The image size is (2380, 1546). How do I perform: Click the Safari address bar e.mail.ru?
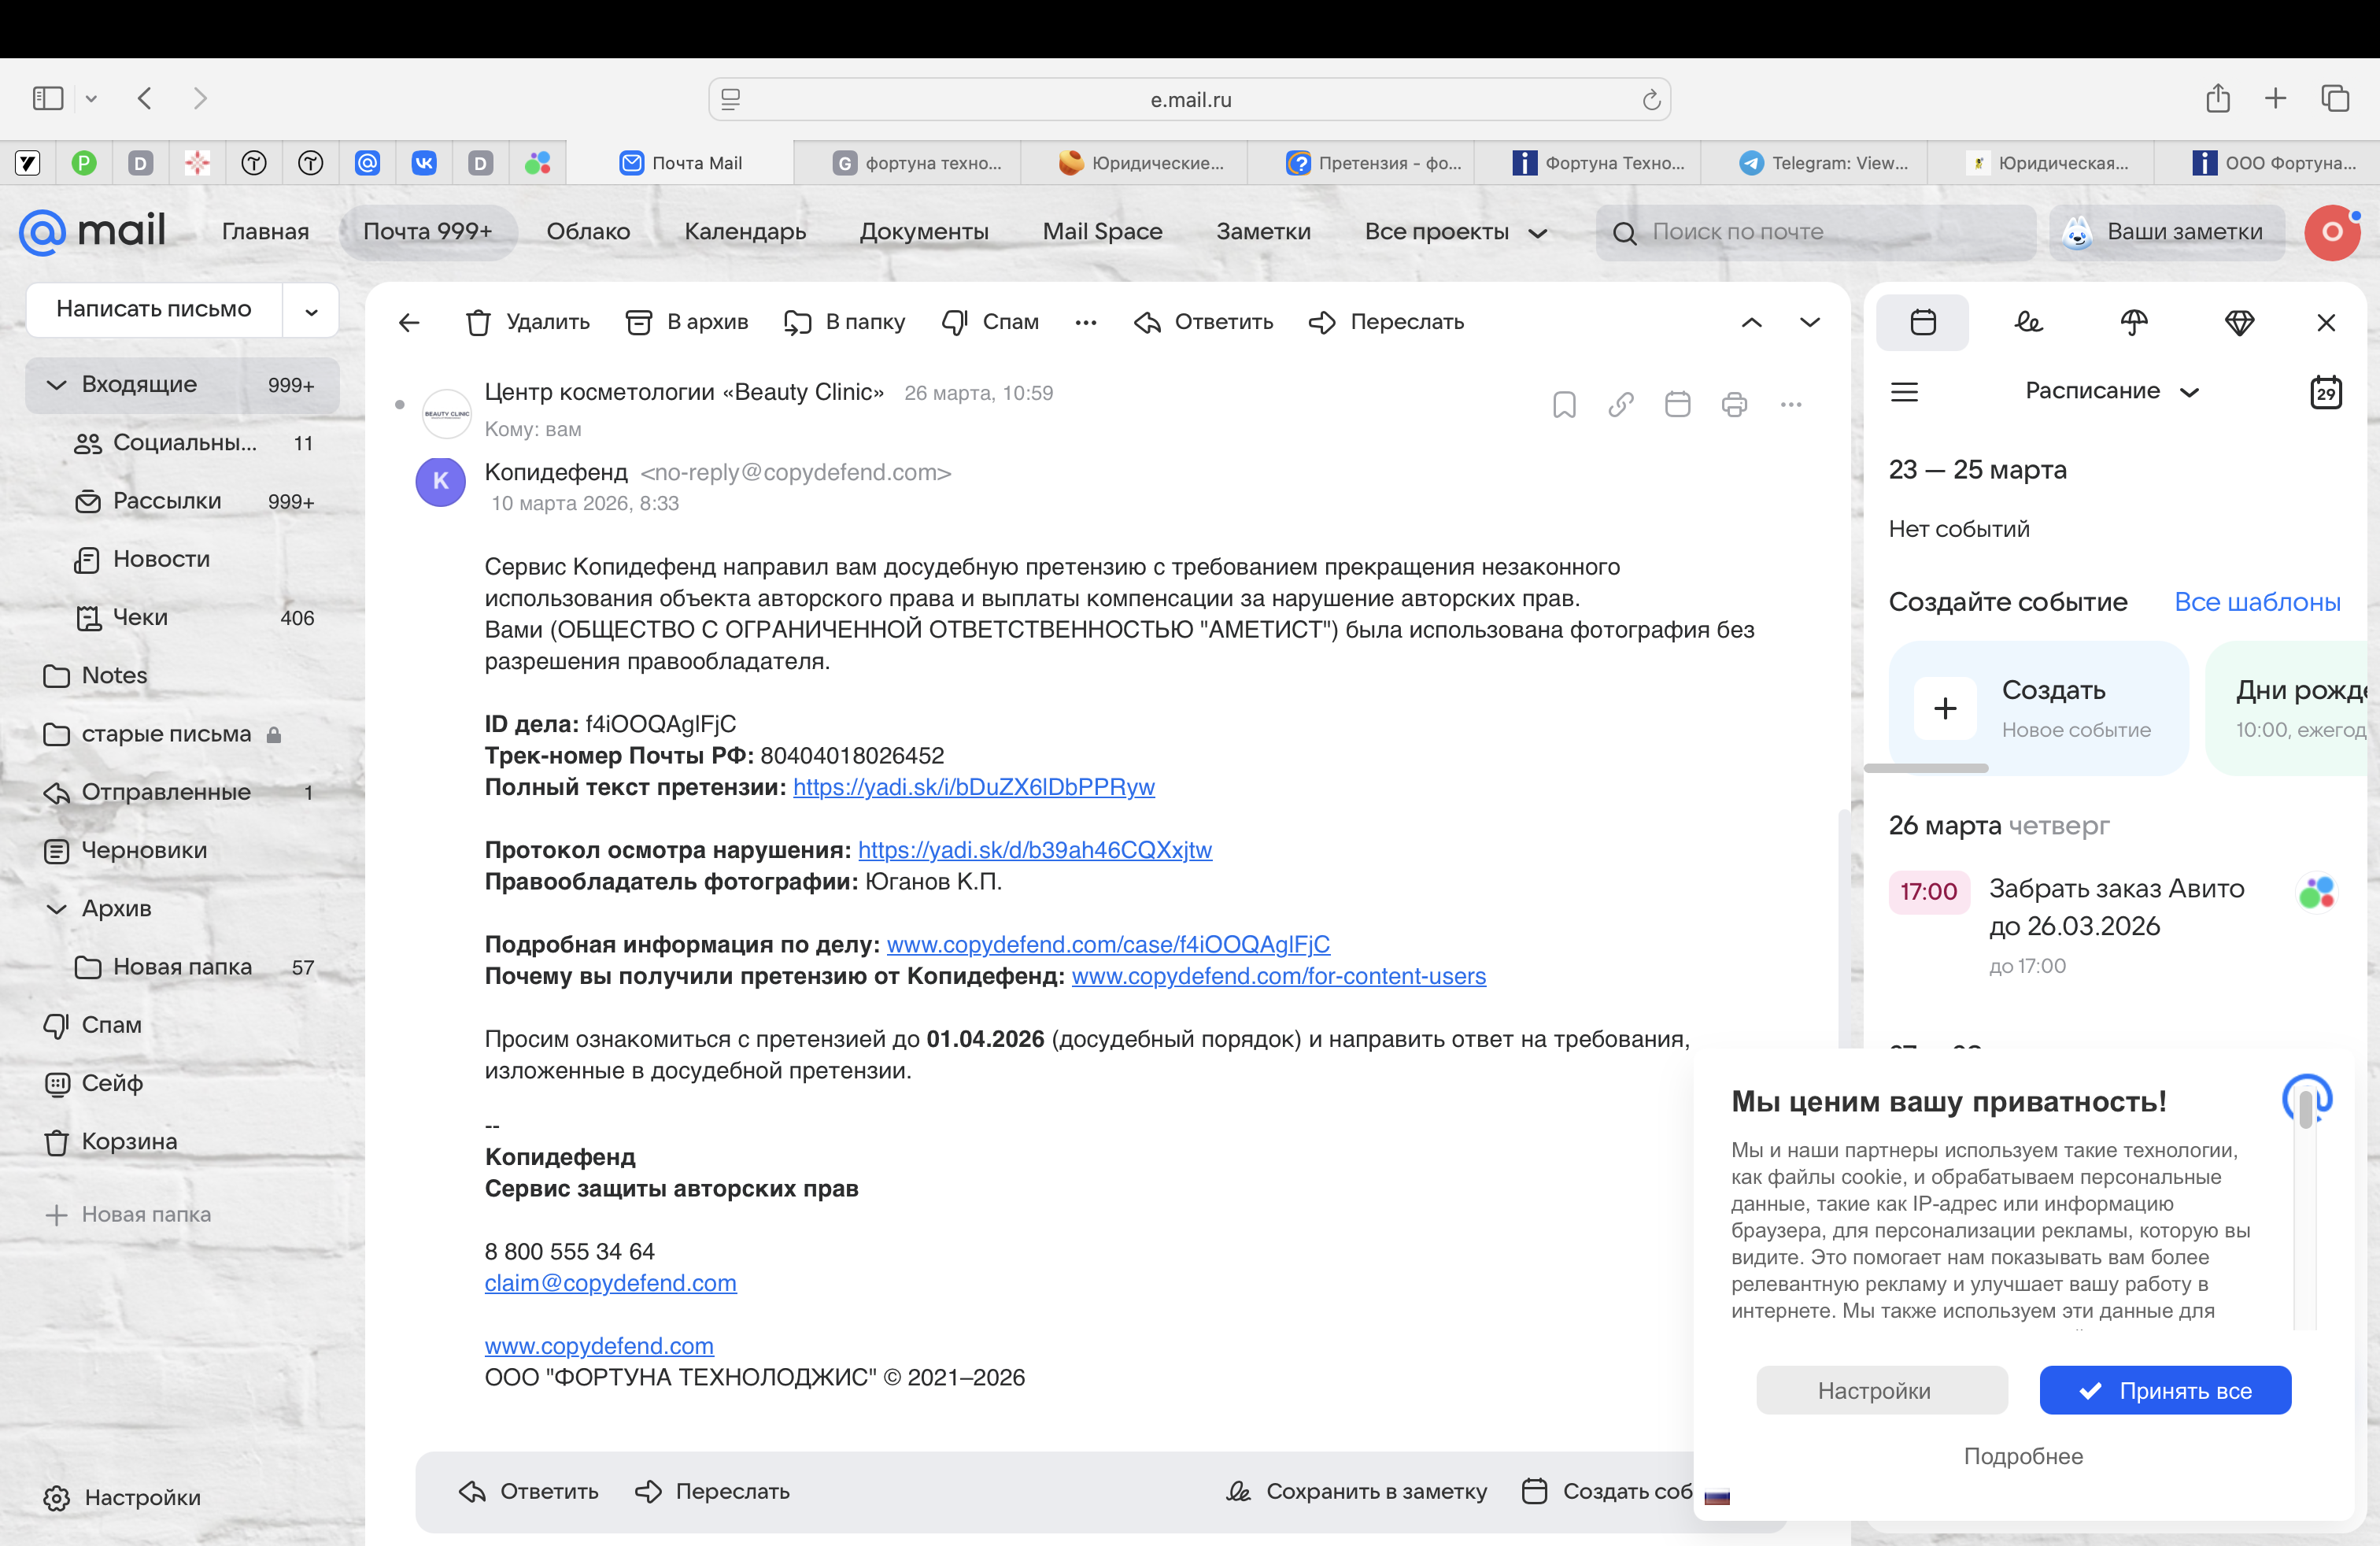coord(1190,99)
